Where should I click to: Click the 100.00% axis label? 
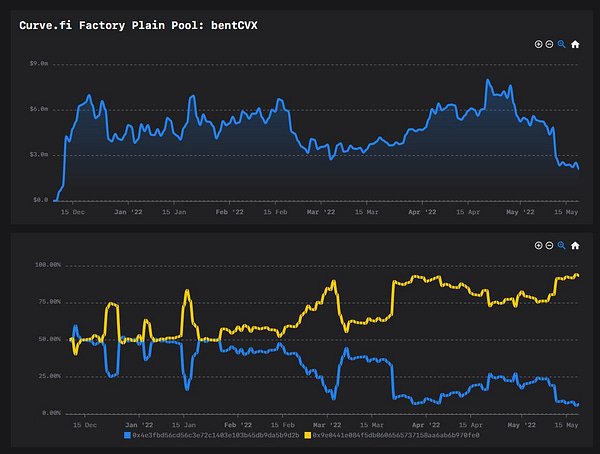(x=48, y=265)
